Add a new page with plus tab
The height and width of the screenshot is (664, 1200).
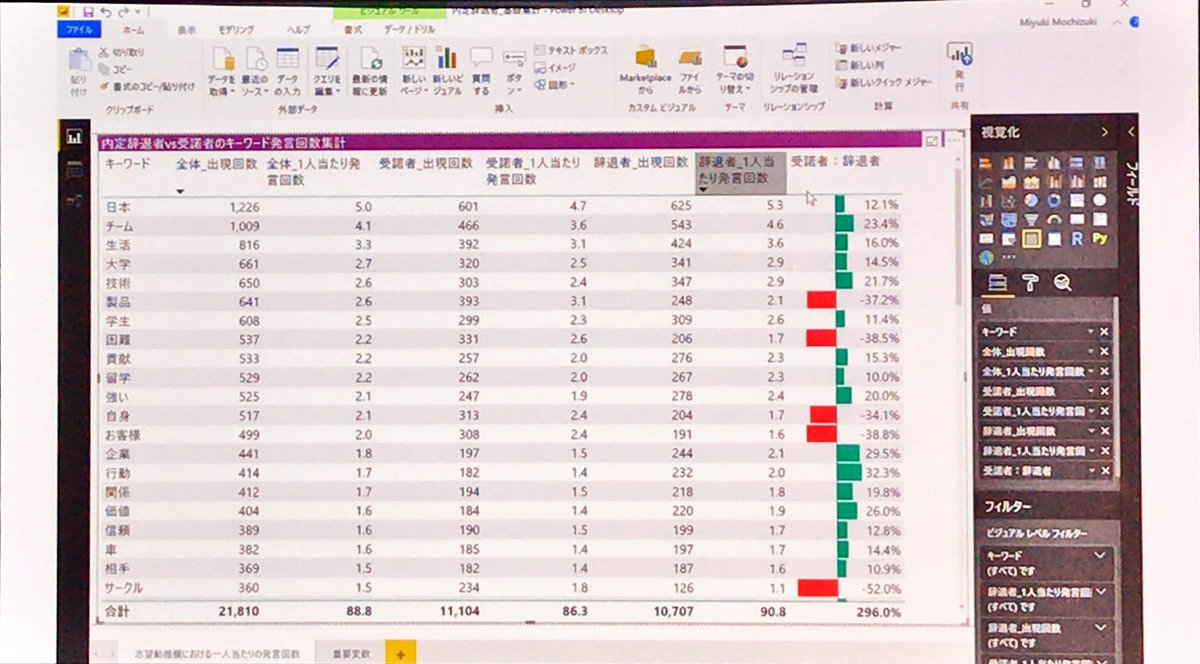click(400, 653)
